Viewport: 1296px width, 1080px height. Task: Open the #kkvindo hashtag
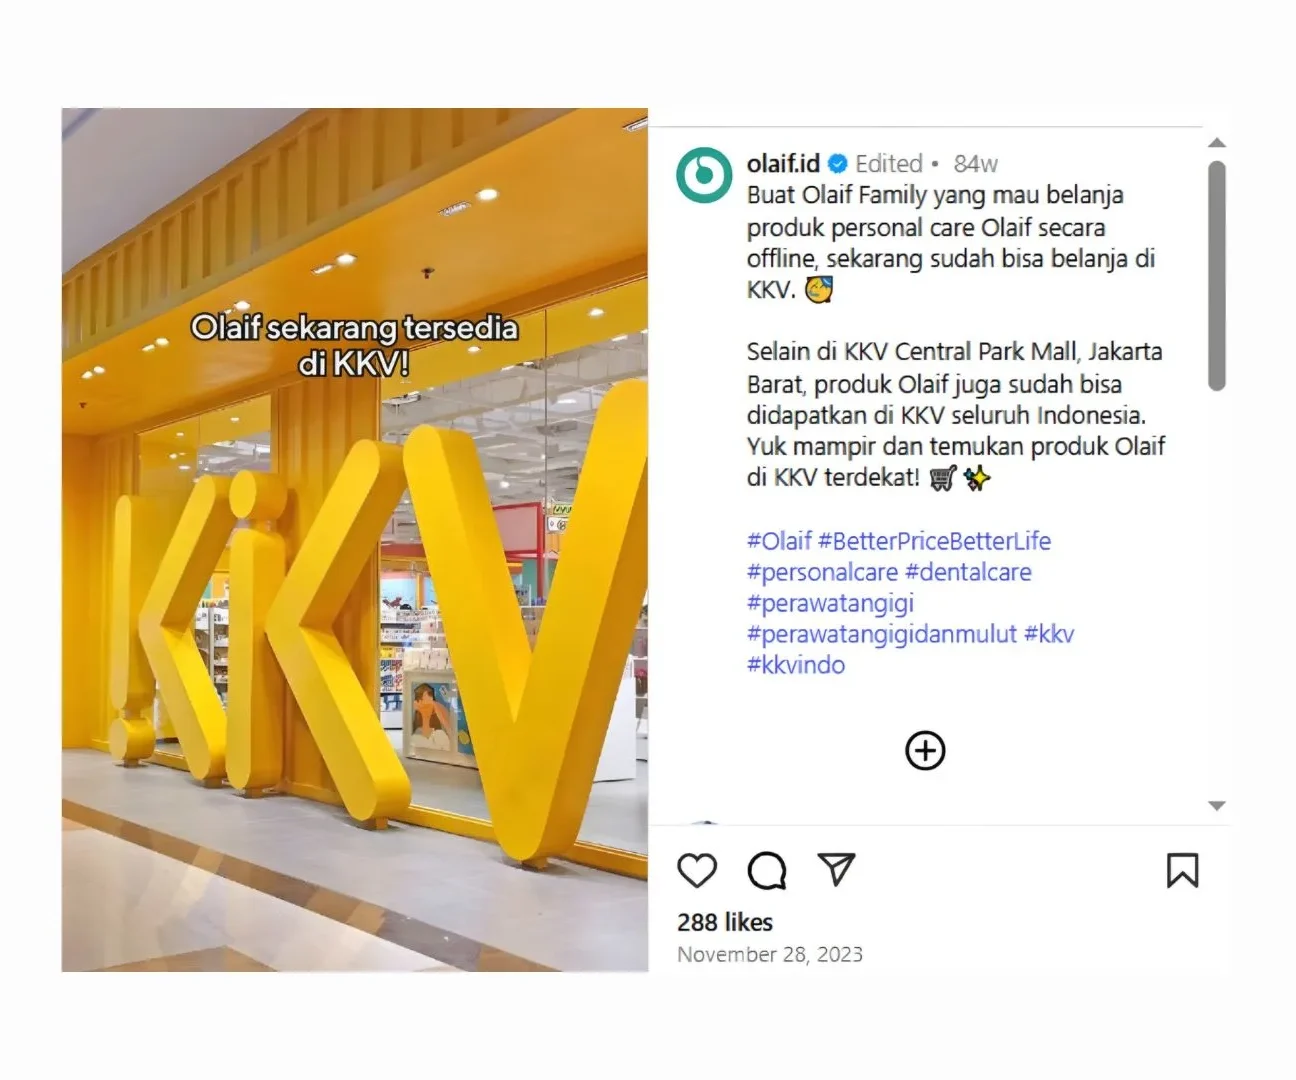click(x=796, y=665)
